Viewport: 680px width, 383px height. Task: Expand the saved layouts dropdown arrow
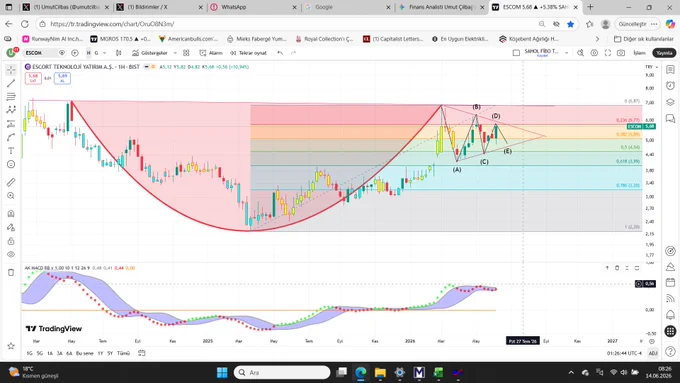tap(566, 53)
